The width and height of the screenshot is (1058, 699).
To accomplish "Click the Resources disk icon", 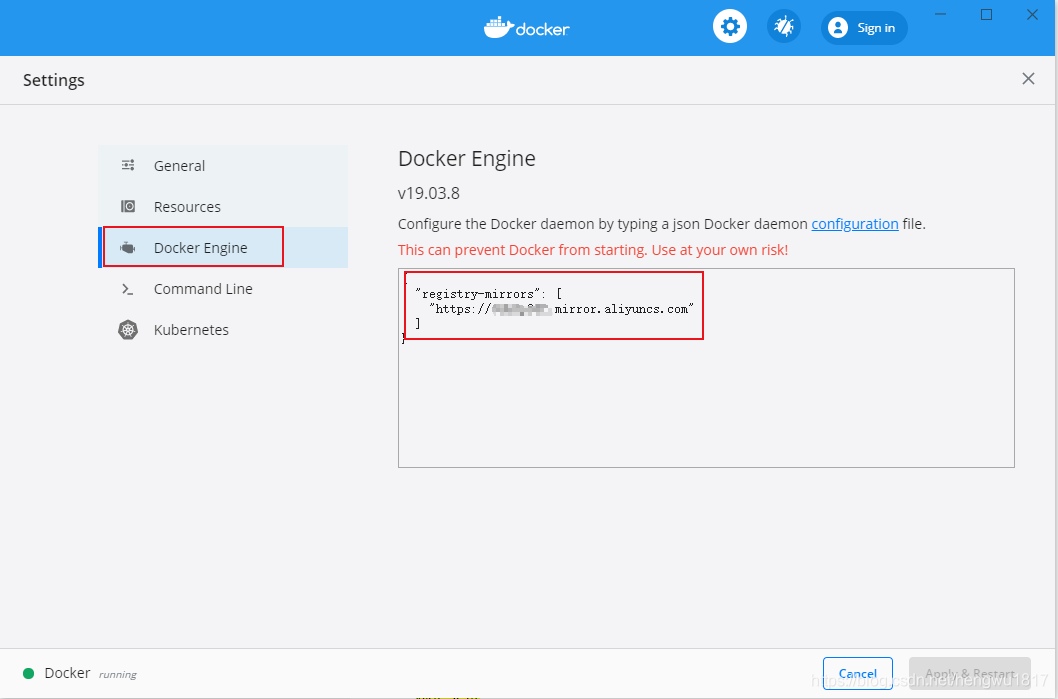I will click(x=128, y=206).
